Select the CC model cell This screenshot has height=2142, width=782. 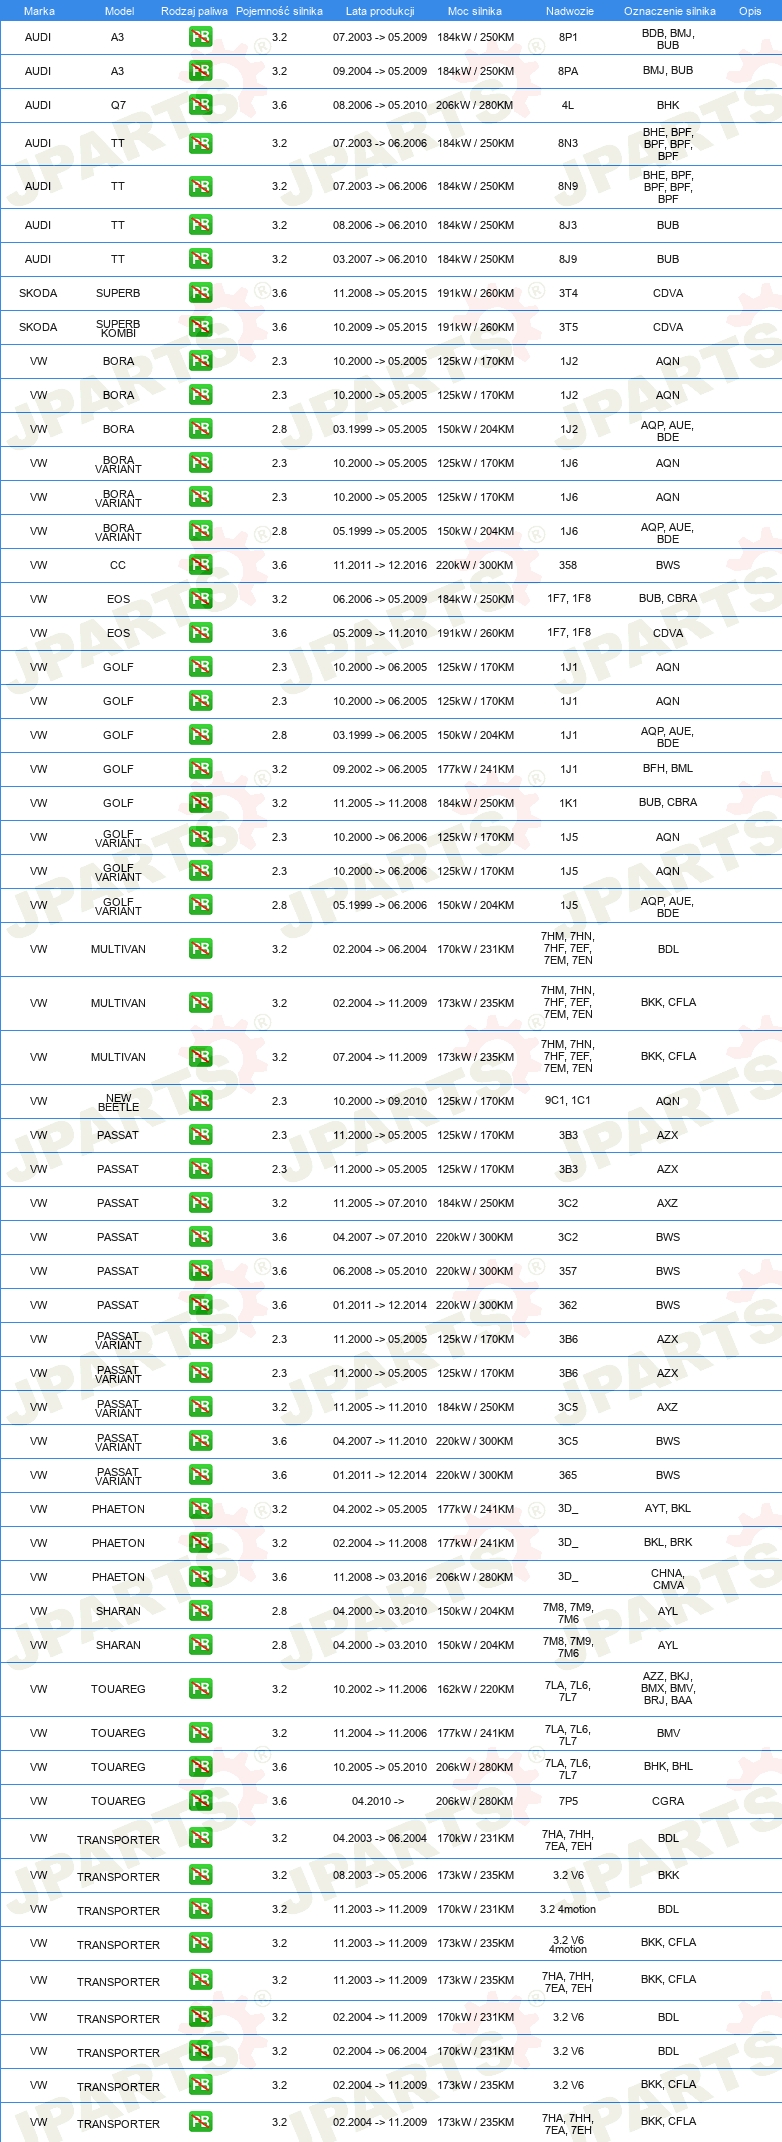pos(118,565)
